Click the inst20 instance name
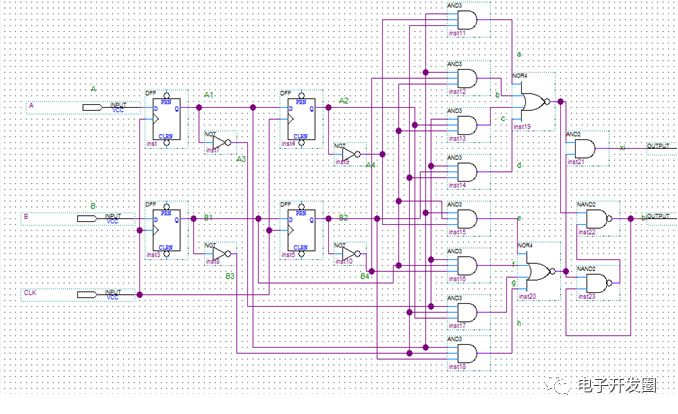 (528, 296)
